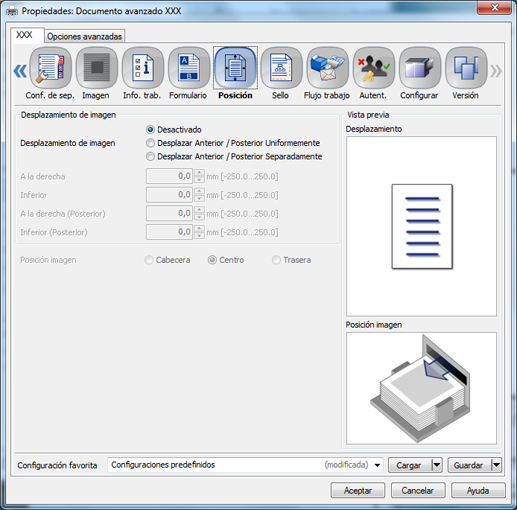Select the Flujo trabajo icon
Viewport: 517px width, 510px height.
(x=327, y=68)
